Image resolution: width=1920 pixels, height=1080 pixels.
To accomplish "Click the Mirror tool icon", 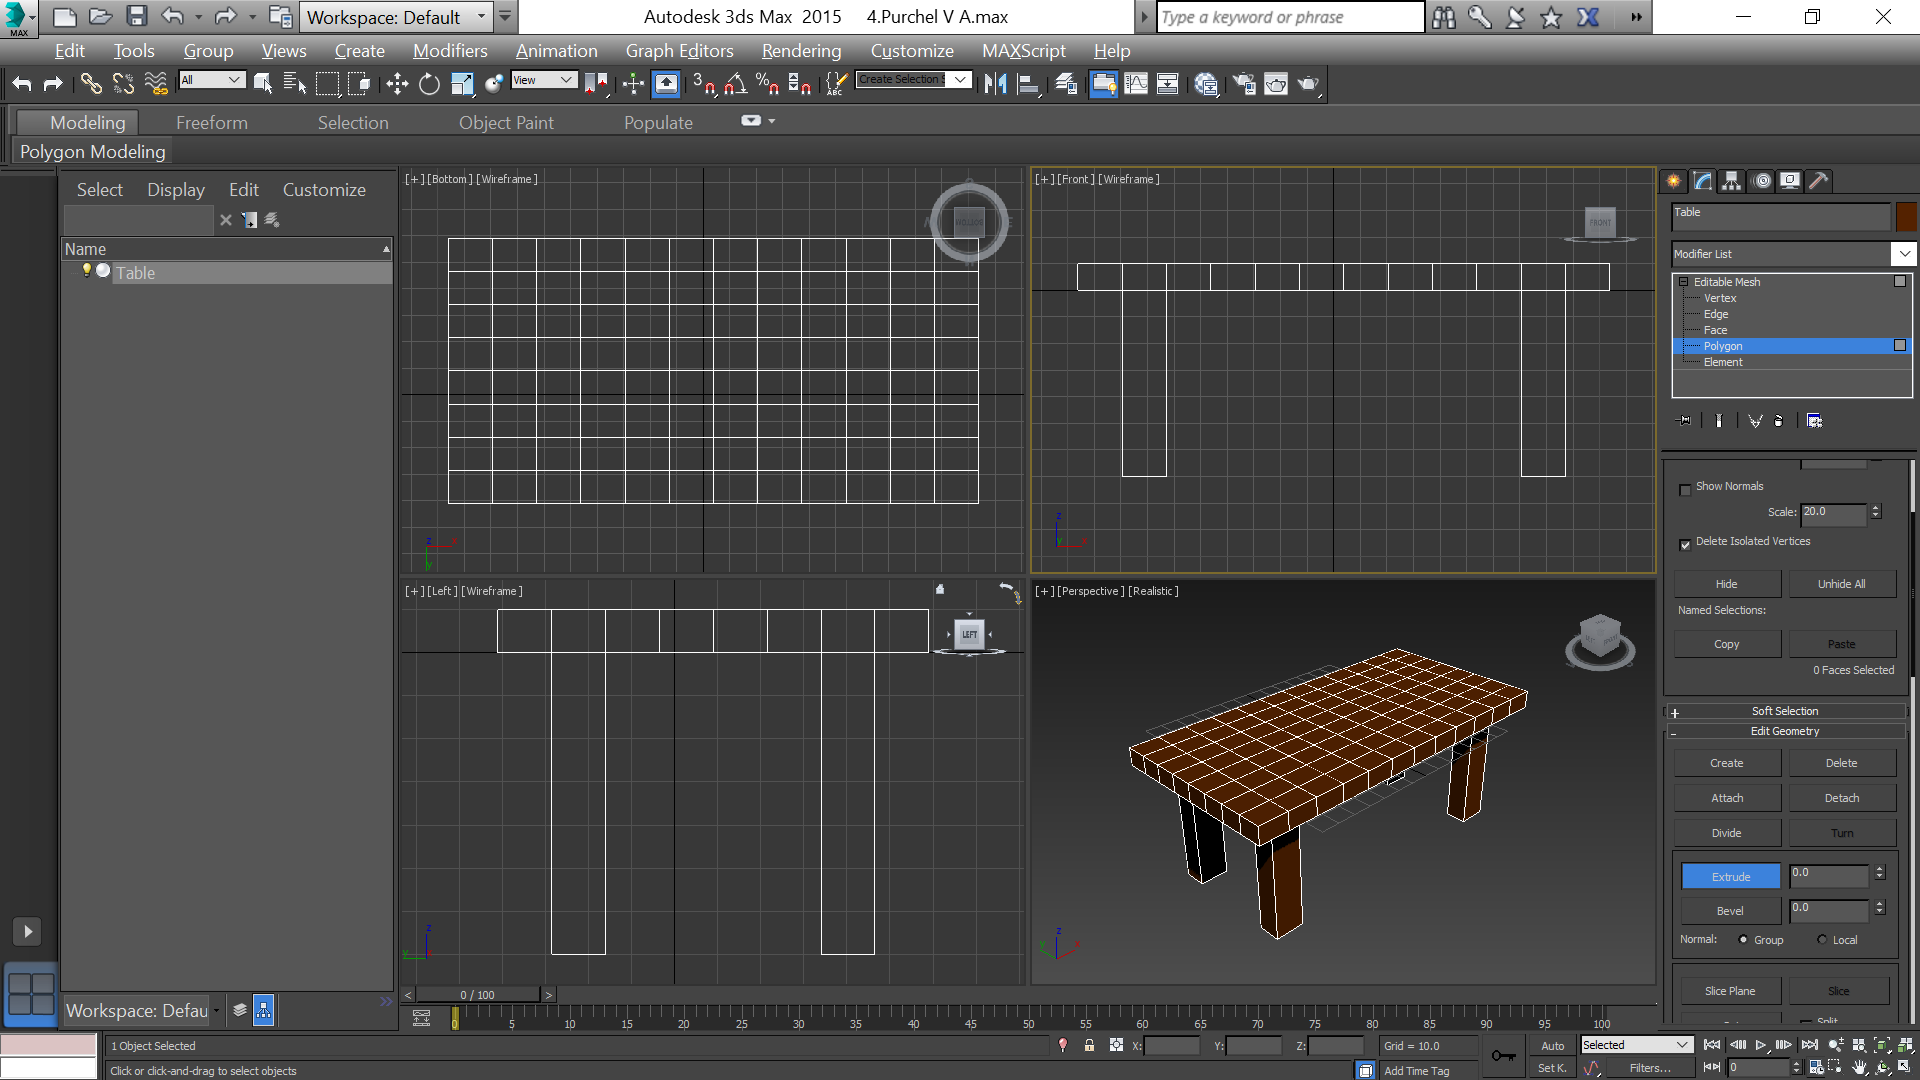I will (995, 84).
